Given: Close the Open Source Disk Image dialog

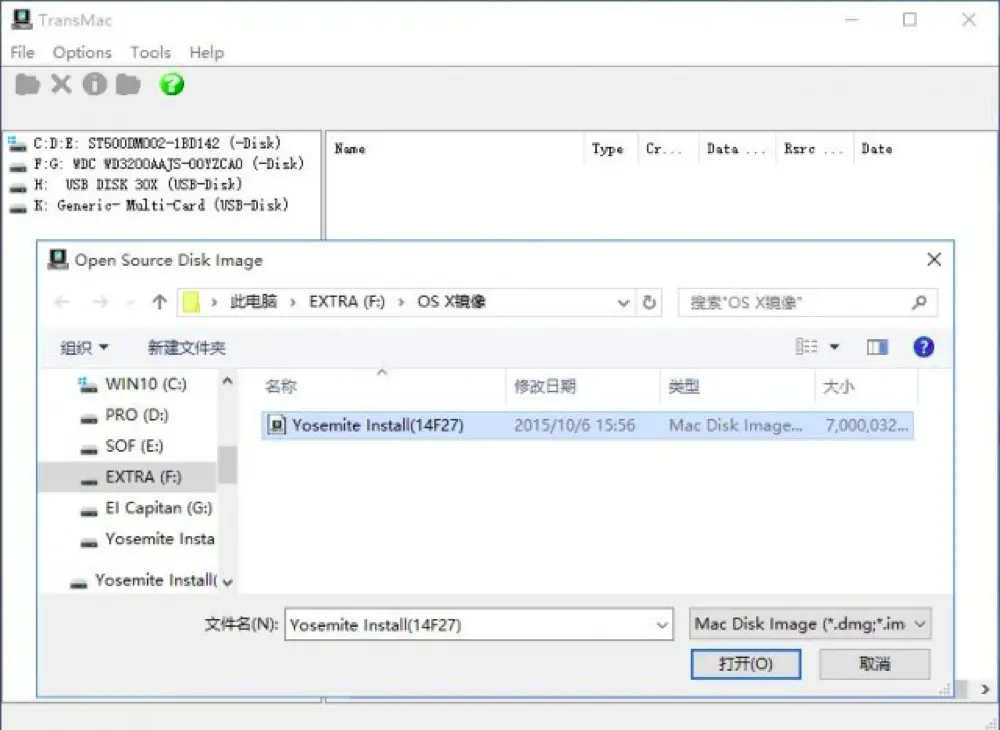Looking at the screenshot, I should point(934,259).
